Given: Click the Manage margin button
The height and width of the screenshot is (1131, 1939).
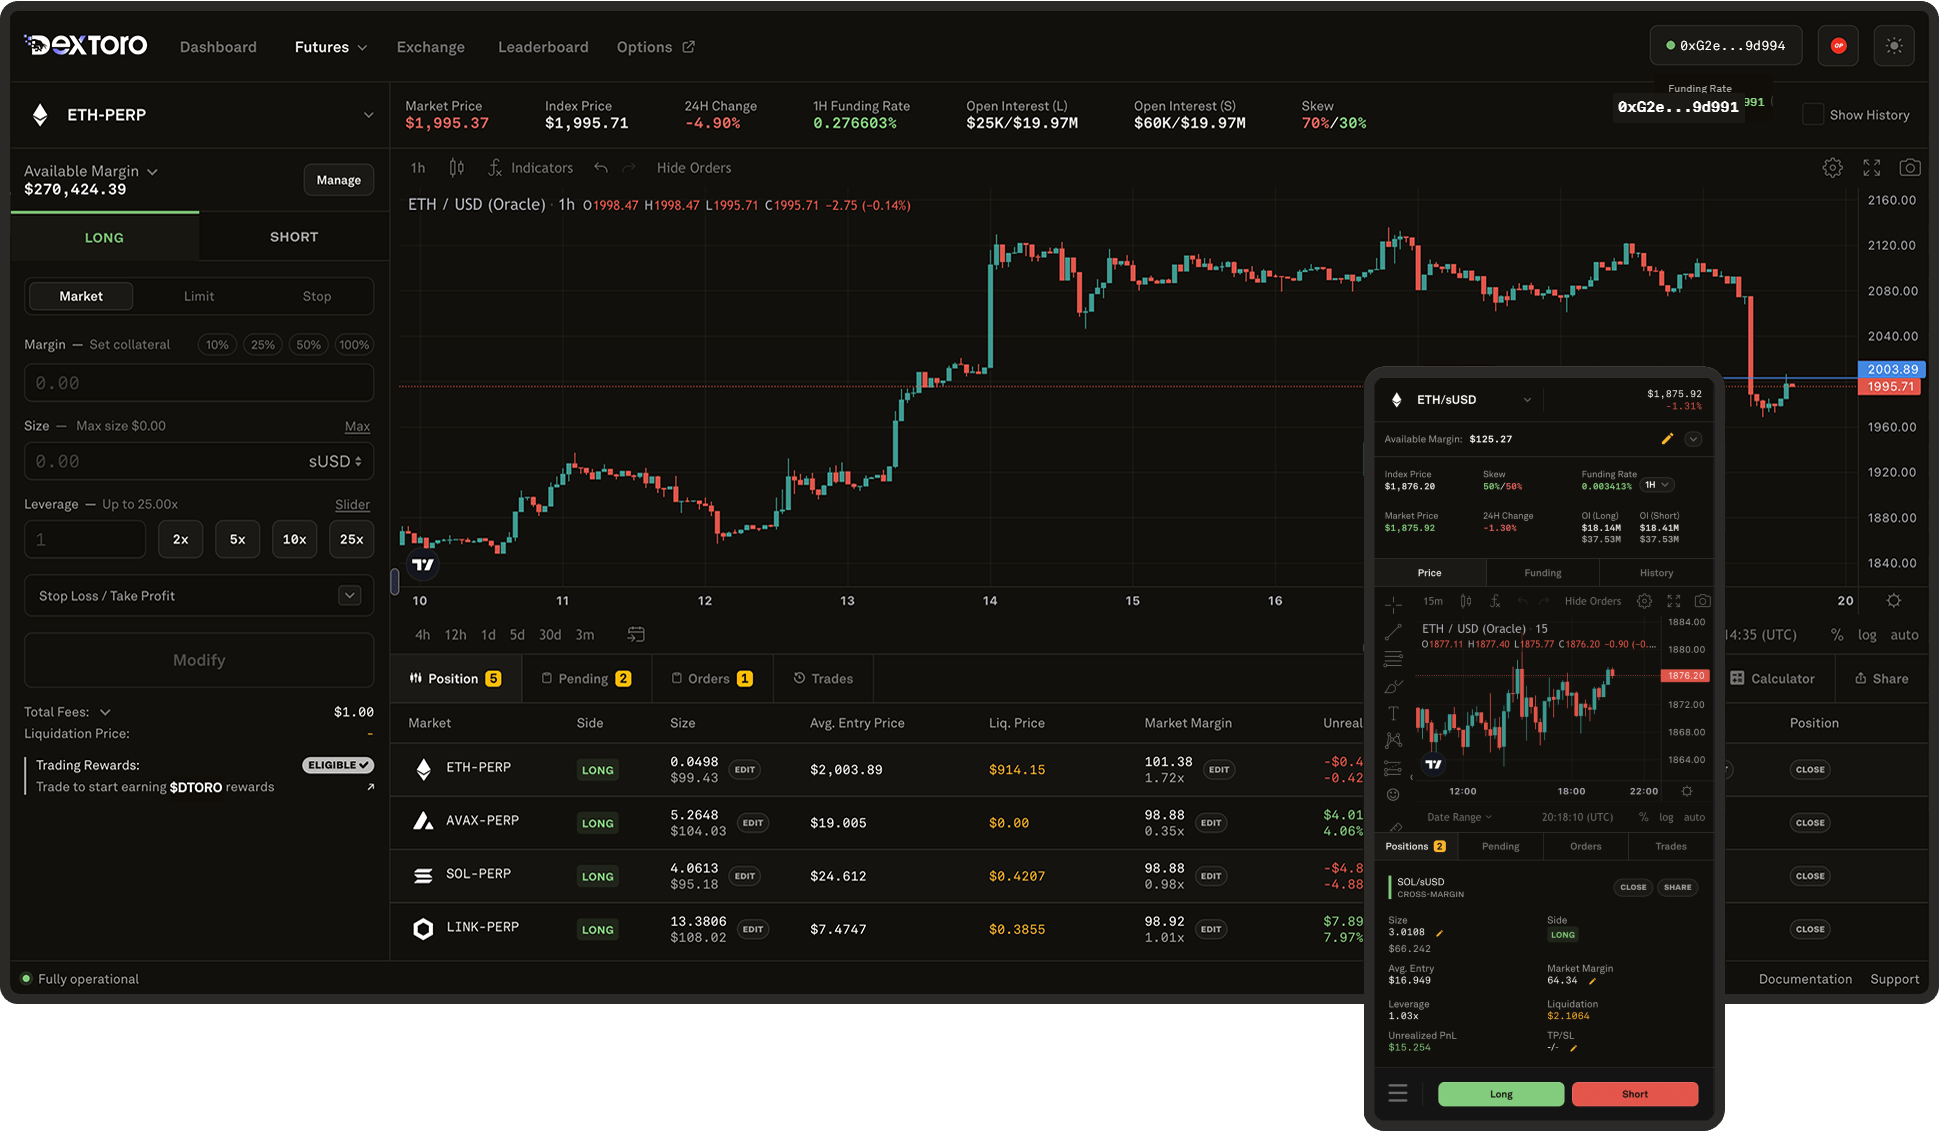Looking at the screenshot, I should click(x=339, y=180).
